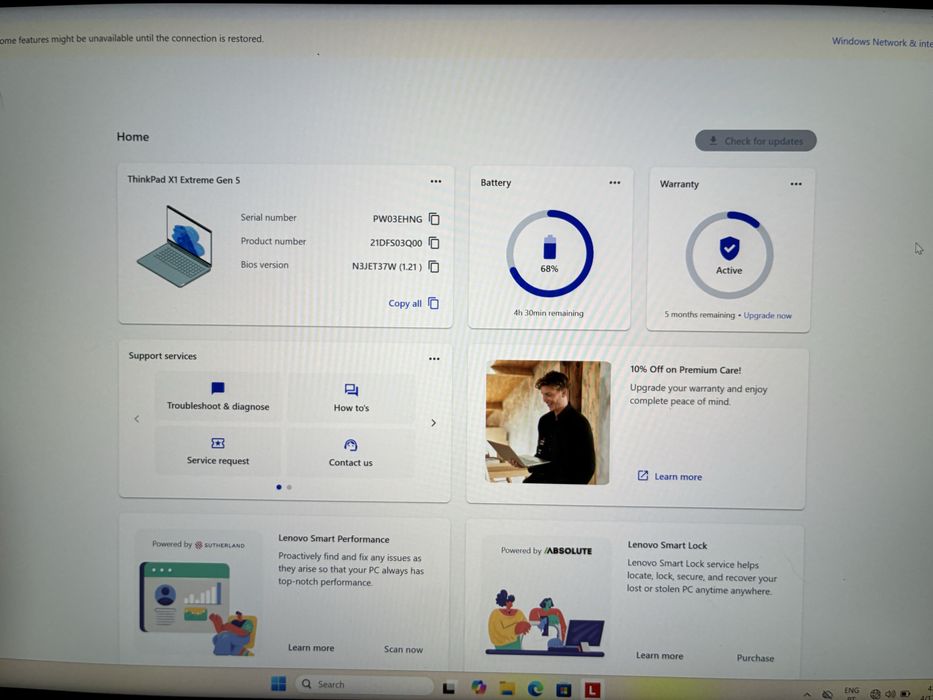Click Check for updates button

[x=756, y=141]
